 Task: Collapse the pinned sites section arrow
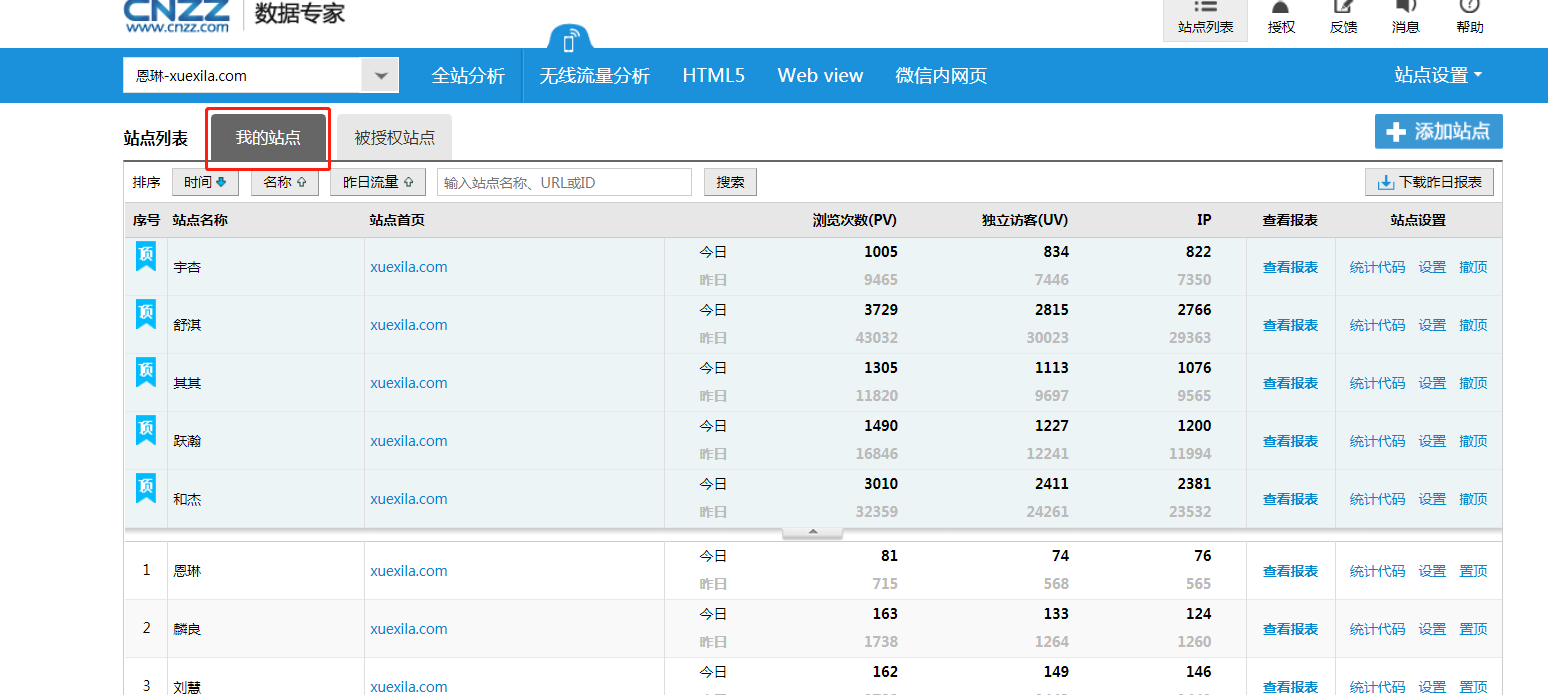(x=811, y=533)
